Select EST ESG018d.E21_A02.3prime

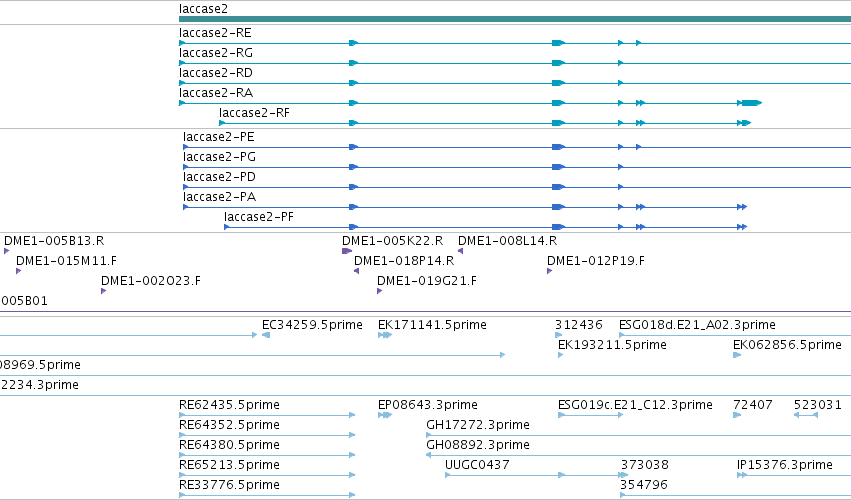tap(697, 325)
